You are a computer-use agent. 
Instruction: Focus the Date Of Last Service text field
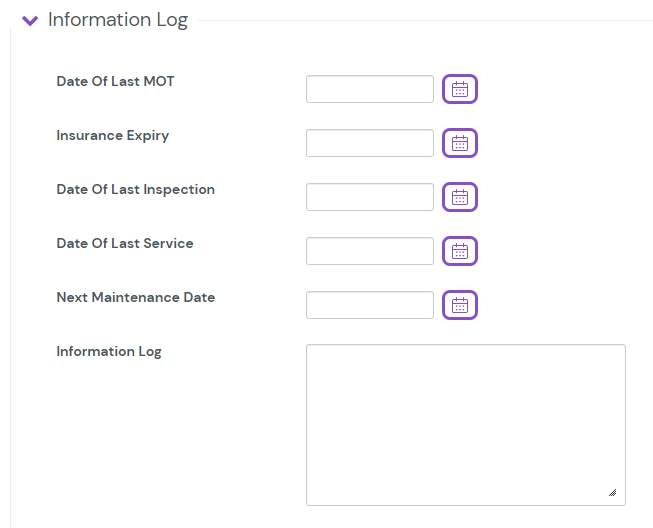[370, 251]
